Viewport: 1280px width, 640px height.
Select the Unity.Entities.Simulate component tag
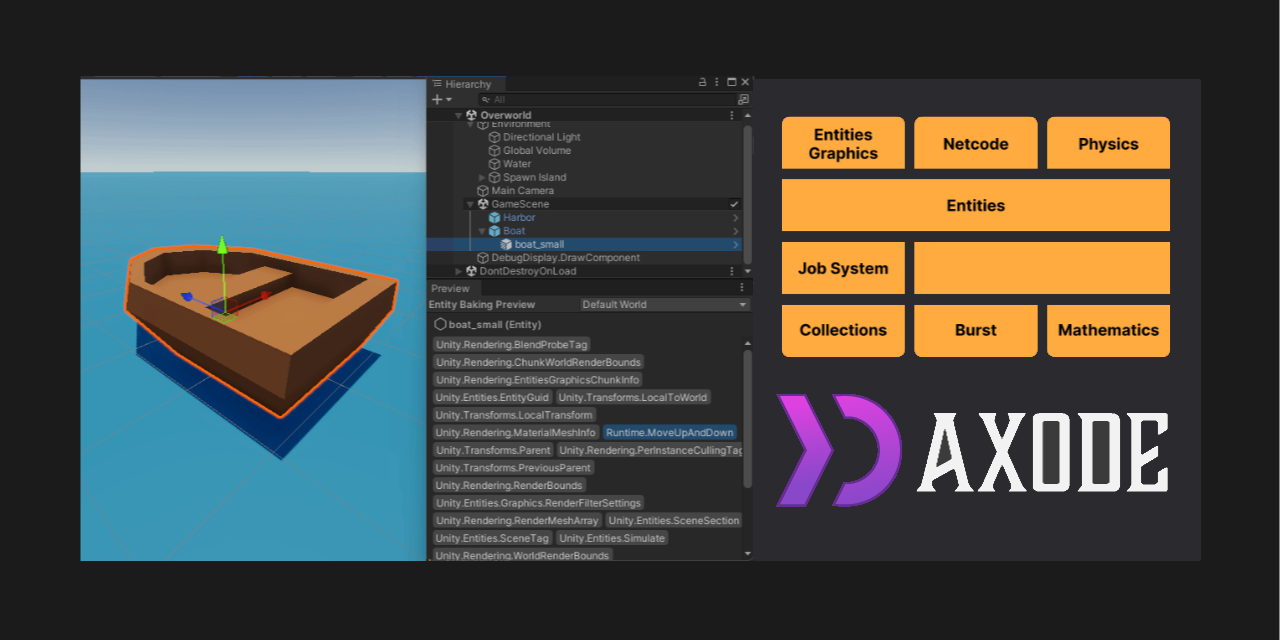pos(611,538)
